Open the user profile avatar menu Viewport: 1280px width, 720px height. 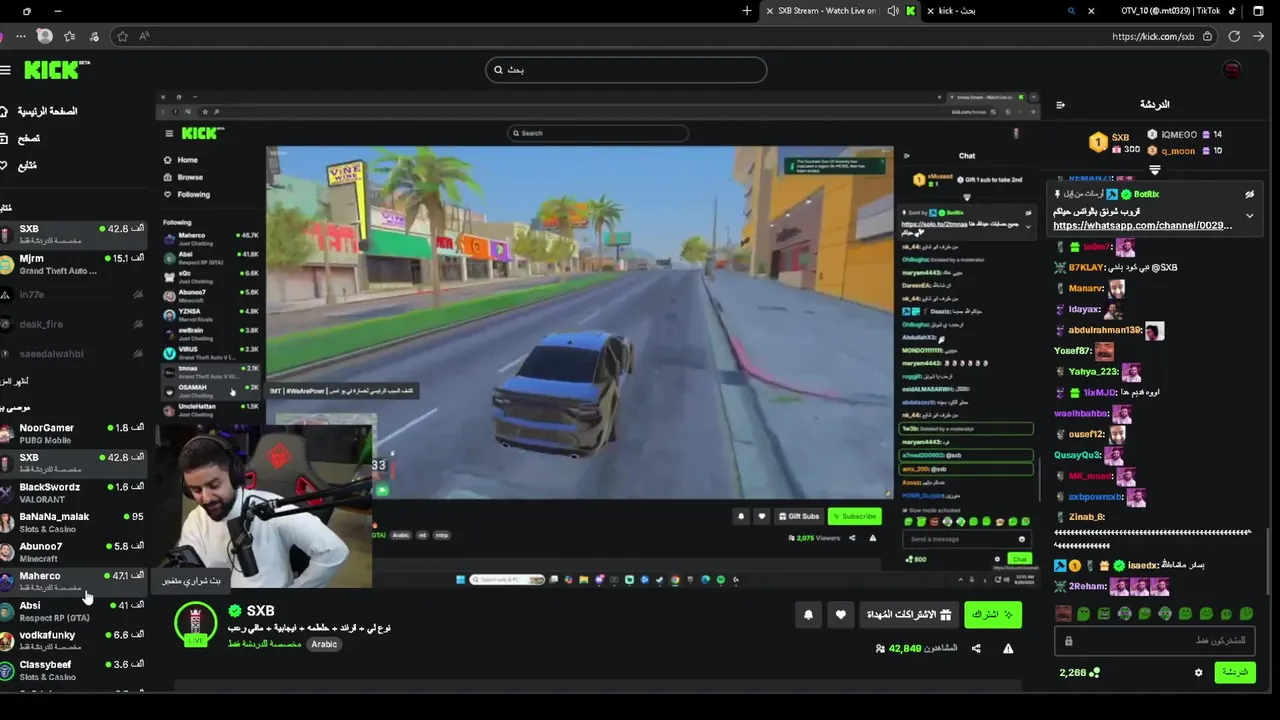tap(1232, 70)
